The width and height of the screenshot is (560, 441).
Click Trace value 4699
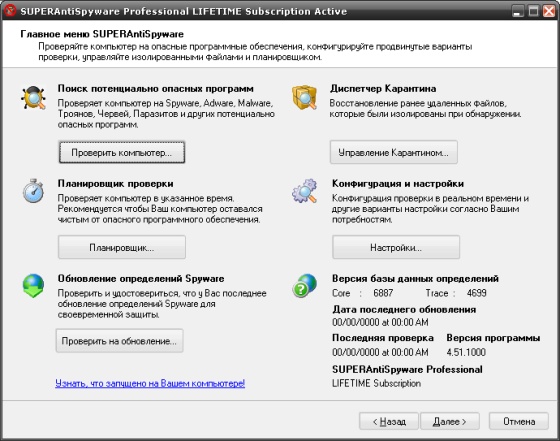[x=476, y=293]
